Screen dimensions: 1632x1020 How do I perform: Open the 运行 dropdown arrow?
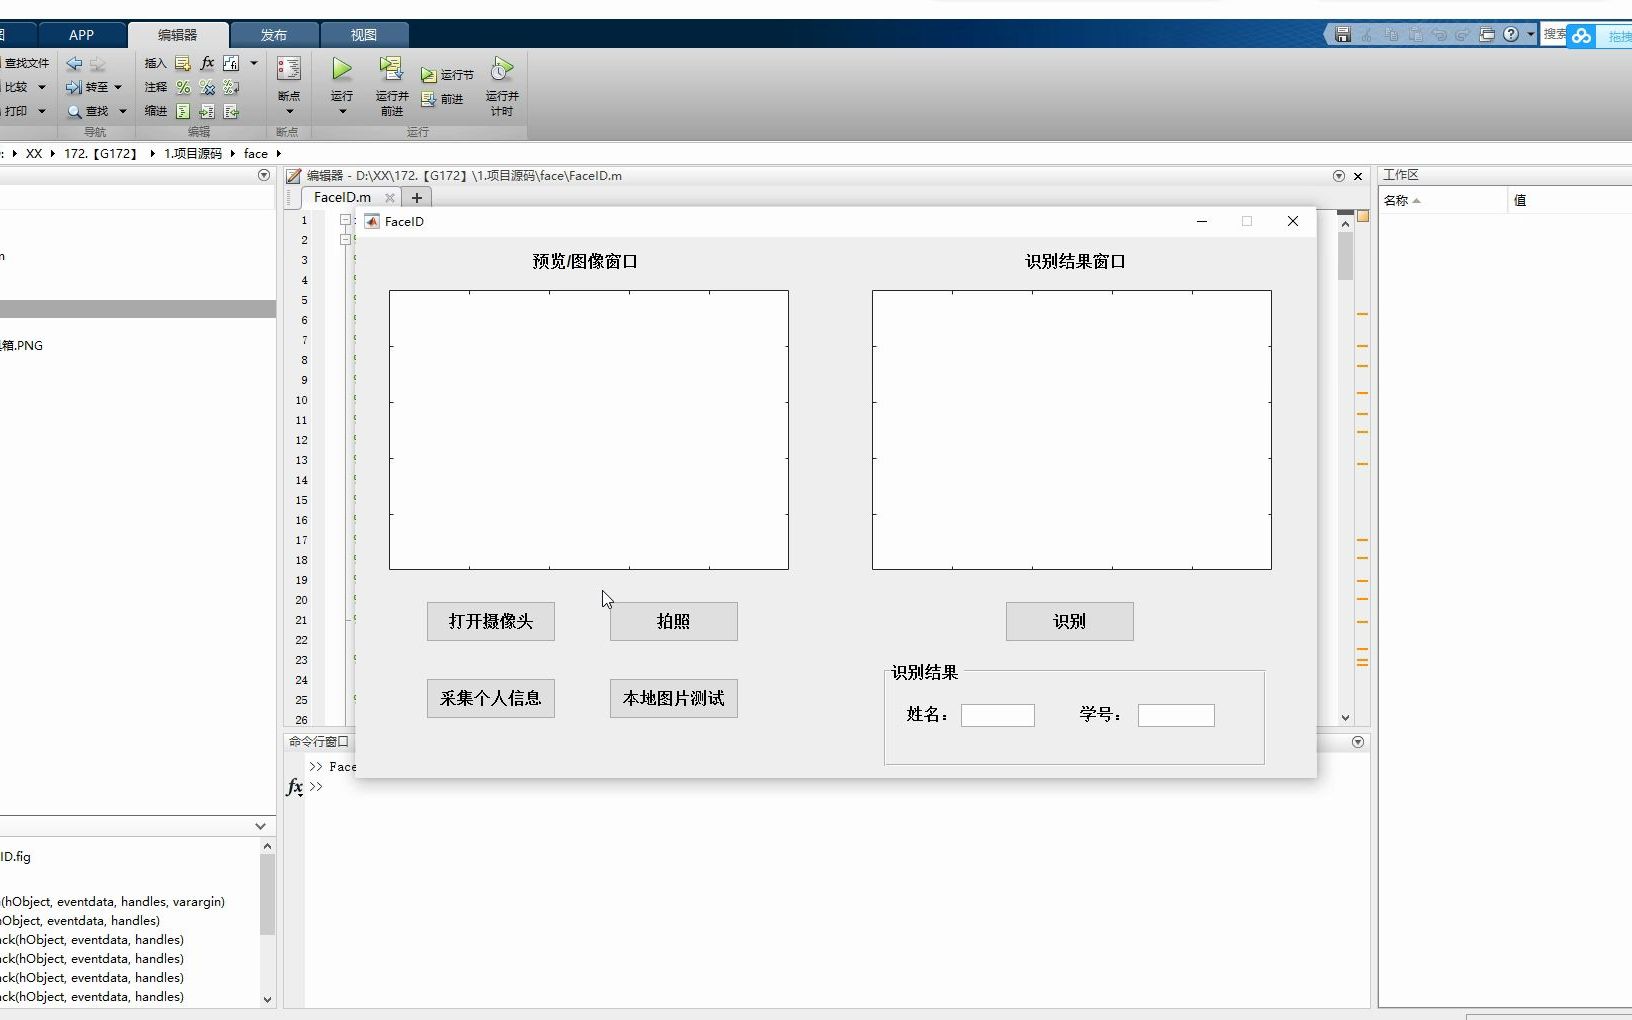click(x=341, y=113)
